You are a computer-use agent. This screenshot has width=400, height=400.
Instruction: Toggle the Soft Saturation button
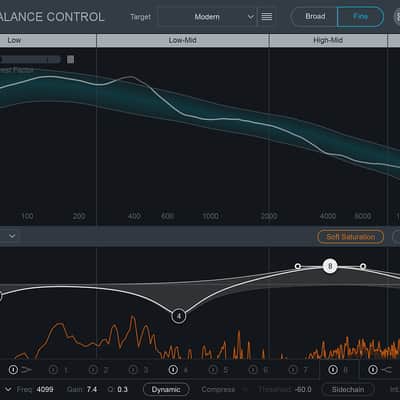click(350, 237)
